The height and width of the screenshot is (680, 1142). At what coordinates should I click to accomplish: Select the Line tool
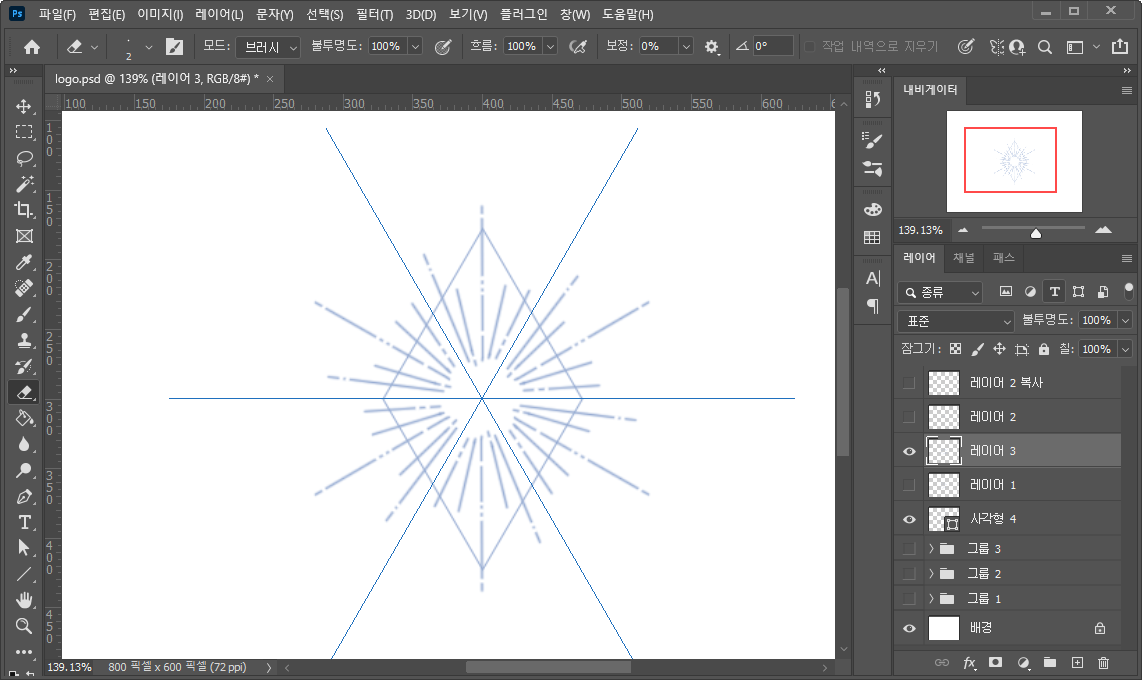[24, 574]
